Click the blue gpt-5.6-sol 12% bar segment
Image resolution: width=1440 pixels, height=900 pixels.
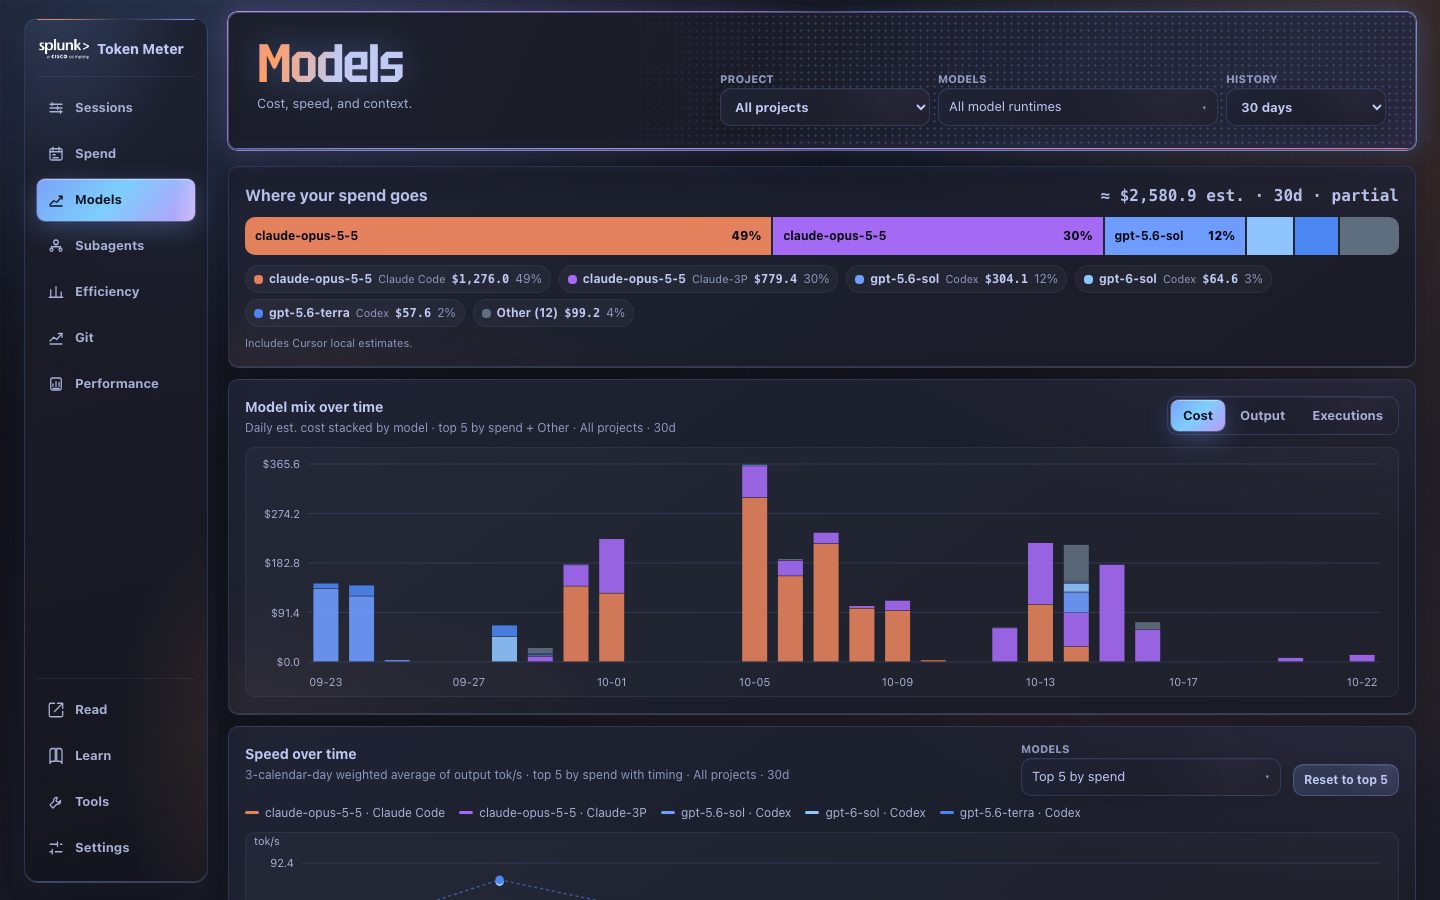1175,236
